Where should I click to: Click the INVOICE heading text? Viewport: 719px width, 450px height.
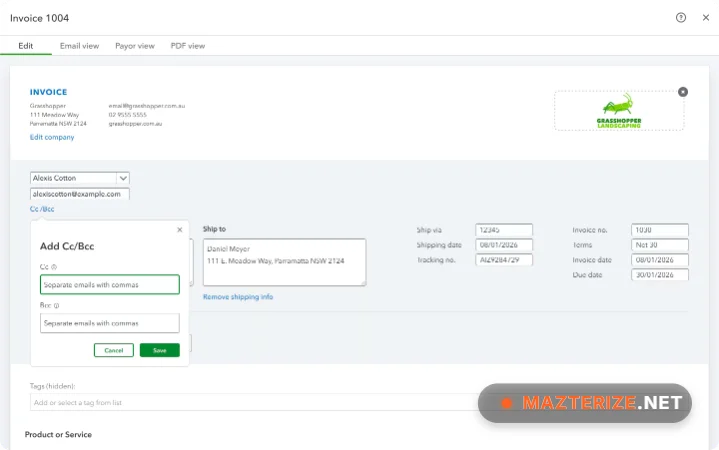tap(49, 92)
